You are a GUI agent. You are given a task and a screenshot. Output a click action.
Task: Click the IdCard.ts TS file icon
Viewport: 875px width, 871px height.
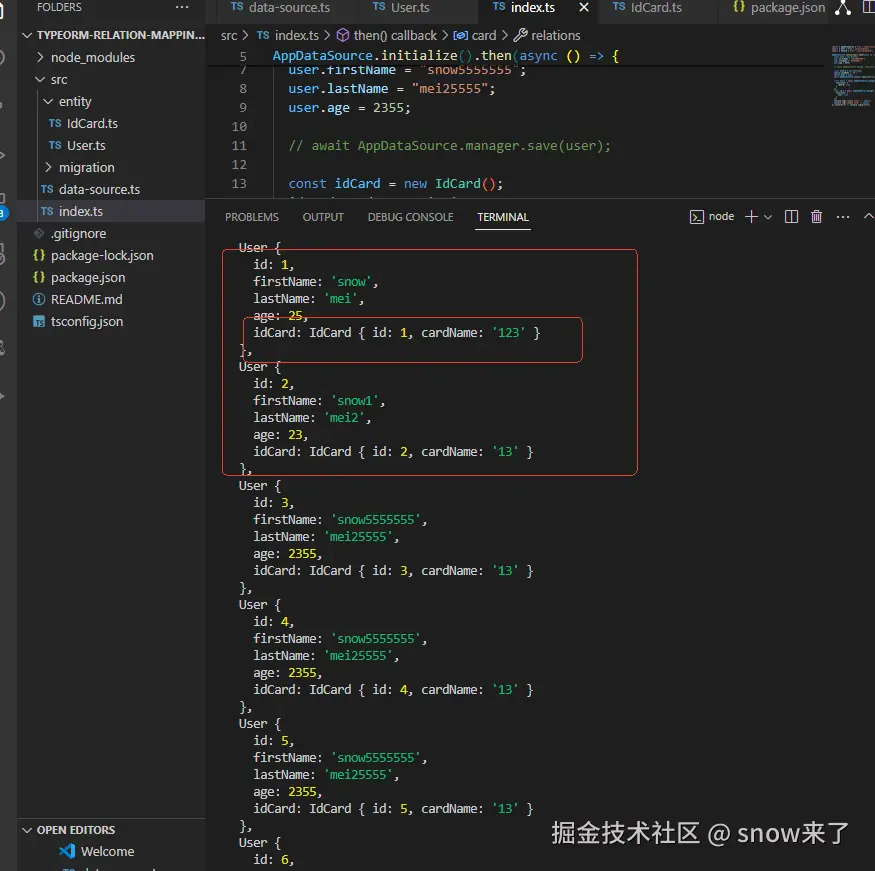pos(55,123)
